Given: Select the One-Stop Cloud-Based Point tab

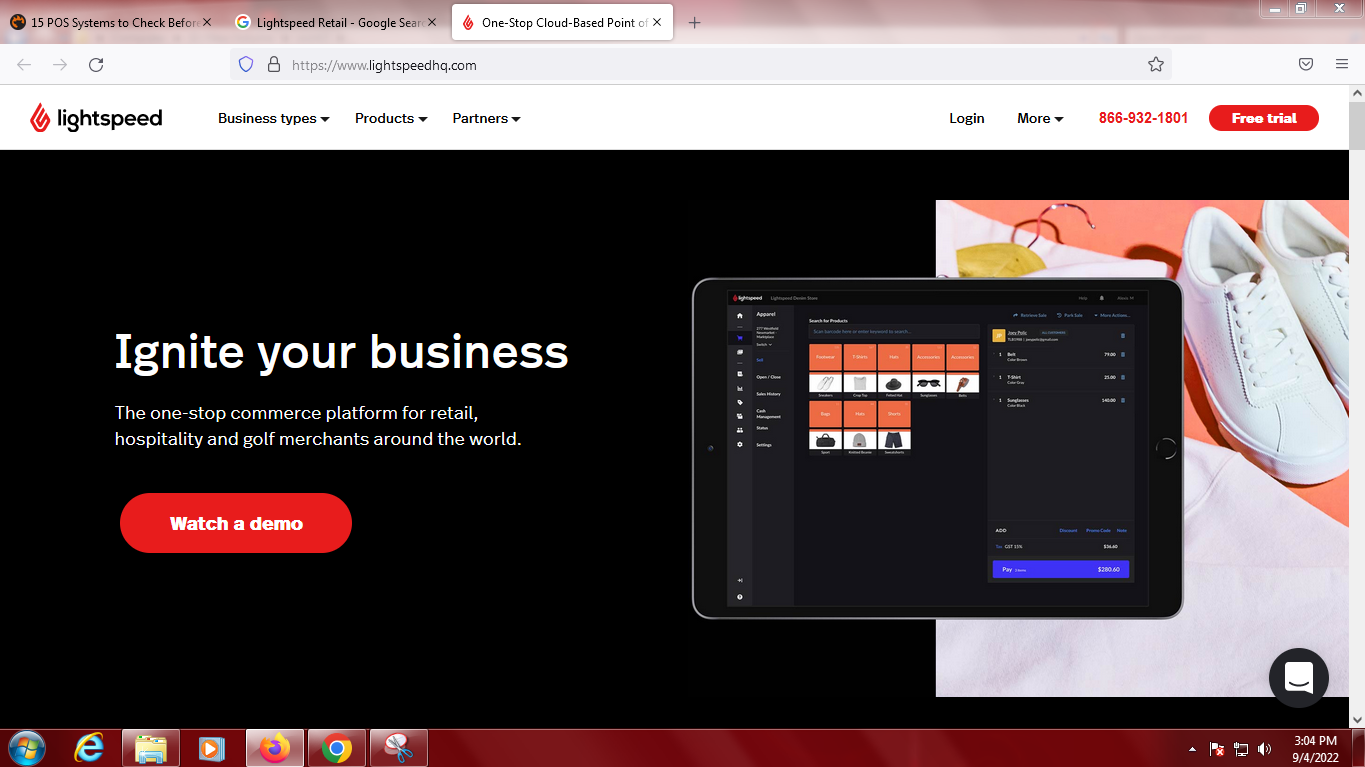Looking at the screenshot, I should (x=562, y=22).
